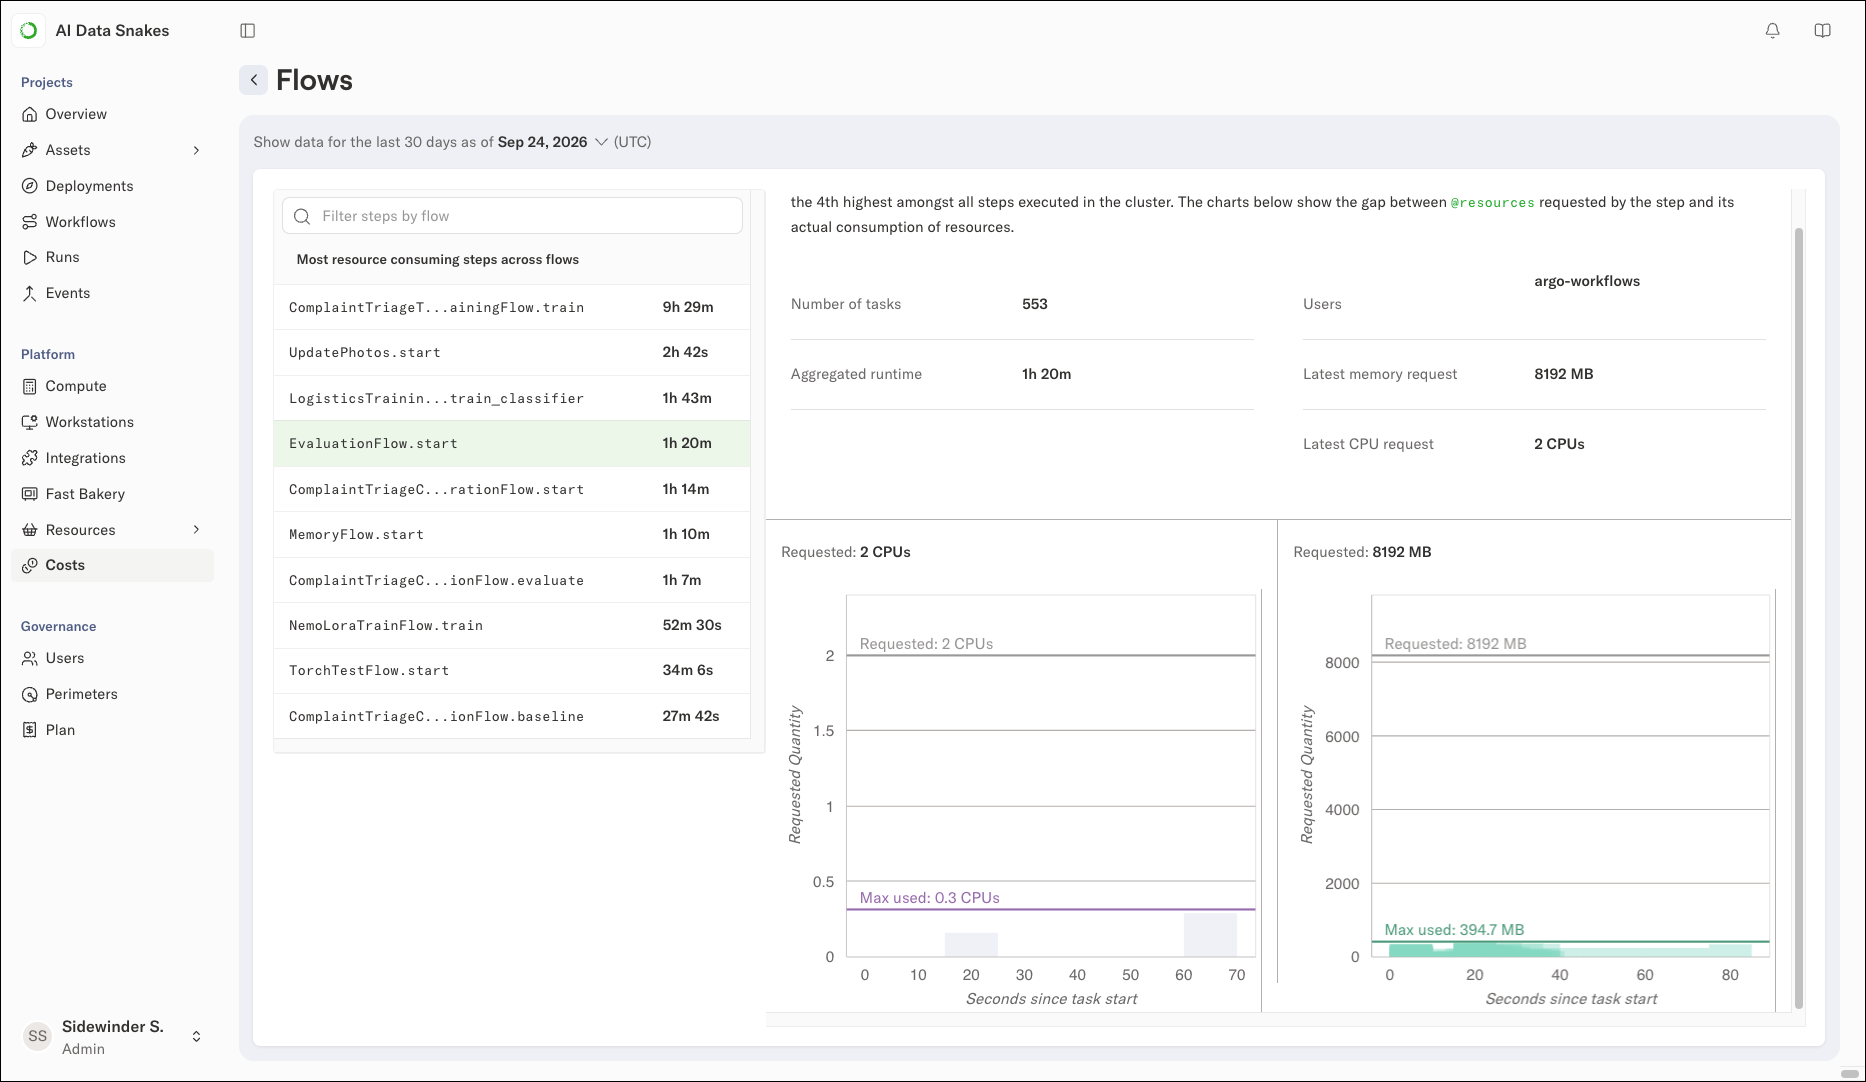This screenshot has width=1866, height=1082.
Task: Expand the Assets submenu chevron
Action: tap(196, 150)
